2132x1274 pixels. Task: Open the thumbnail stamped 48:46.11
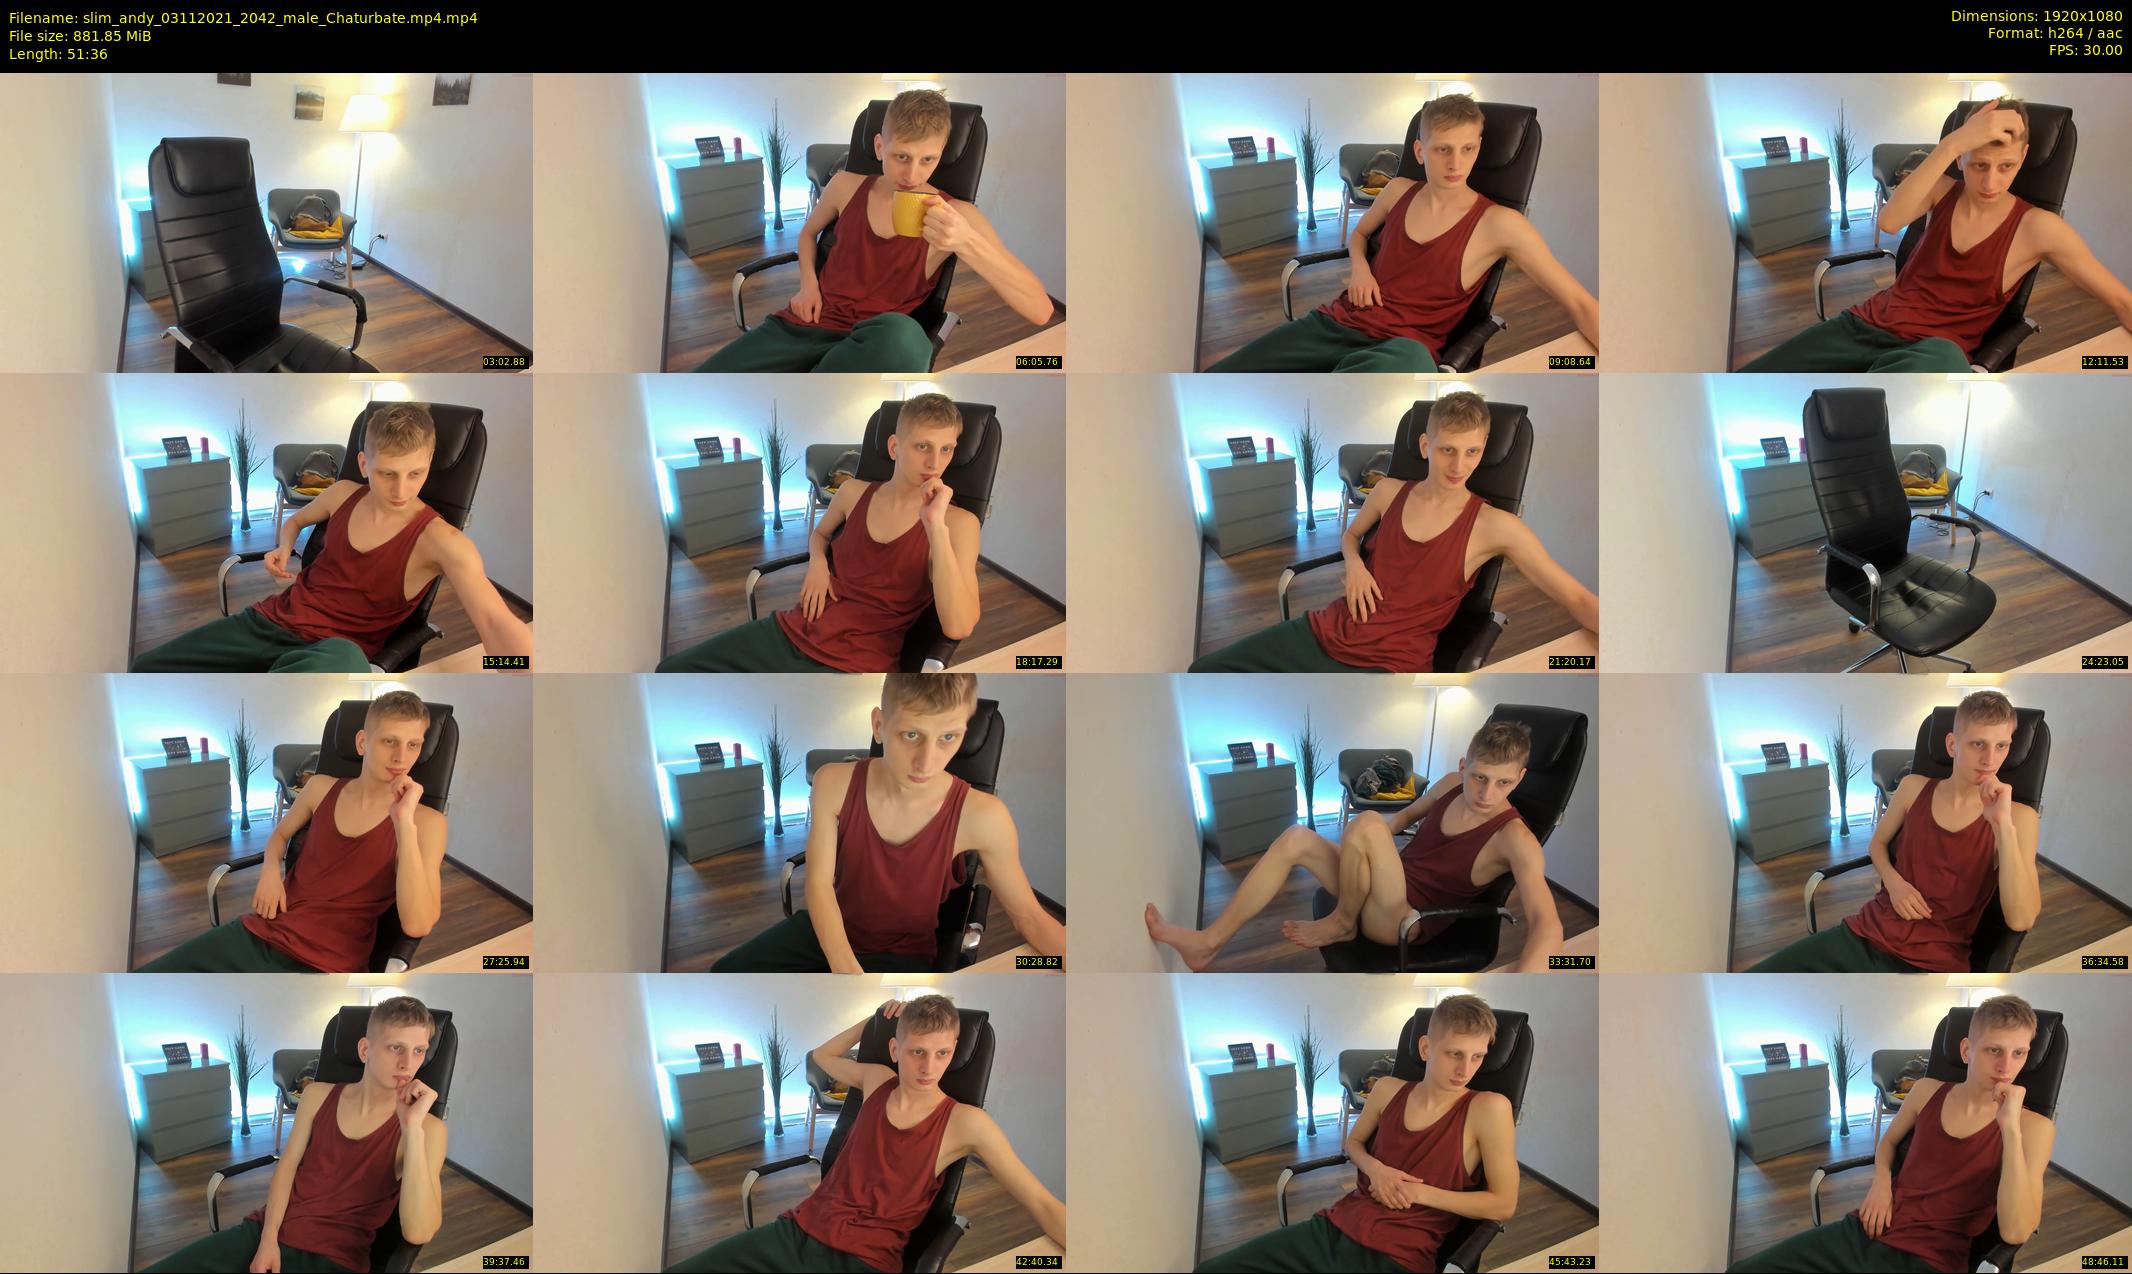[x=1865, y=1122]
